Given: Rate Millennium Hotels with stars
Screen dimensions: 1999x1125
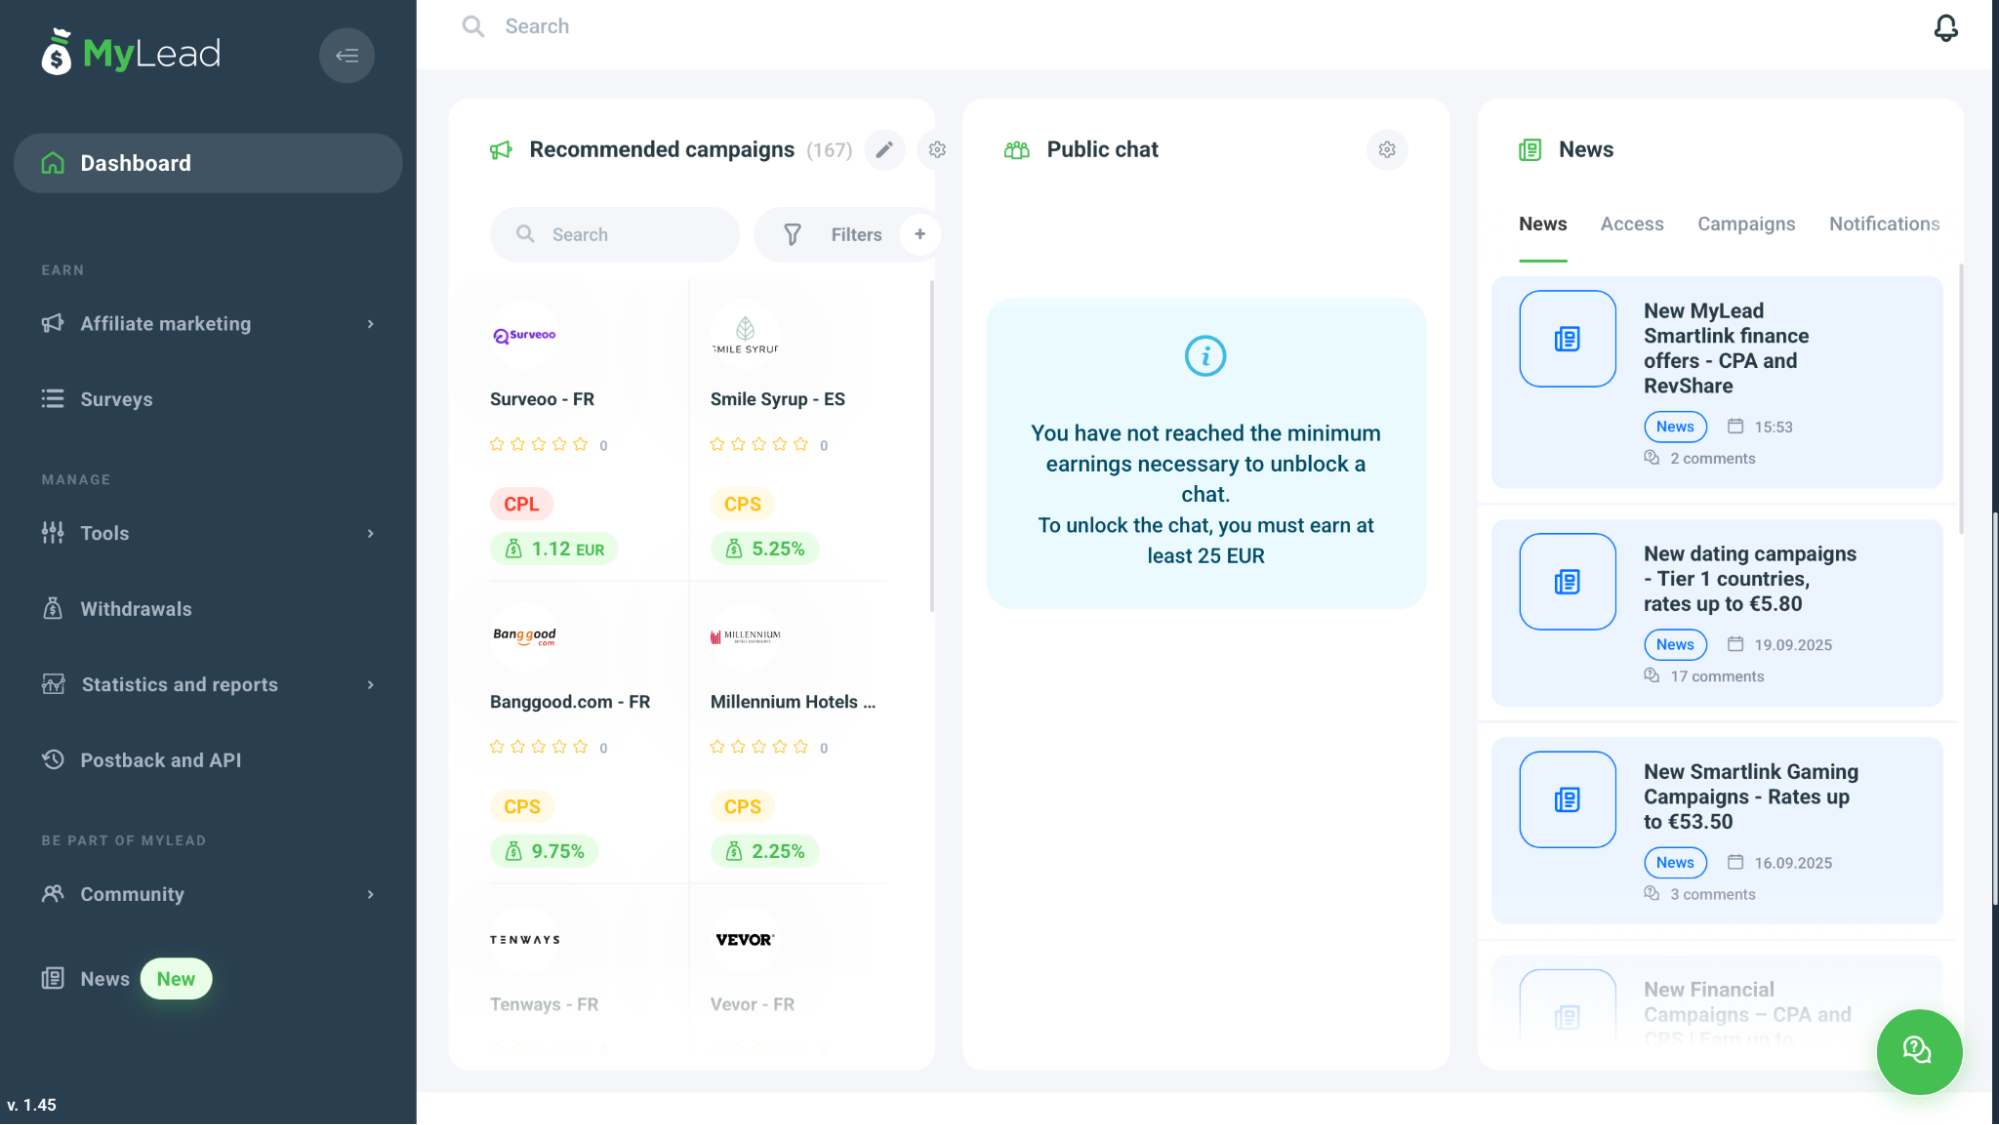Looking at the screenshot, I should pyautogui.click(x=758, y=747).
